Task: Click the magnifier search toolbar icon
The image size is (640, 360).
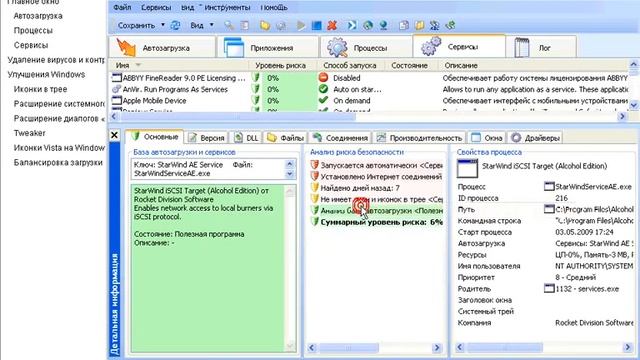Action: coord(229,25)
